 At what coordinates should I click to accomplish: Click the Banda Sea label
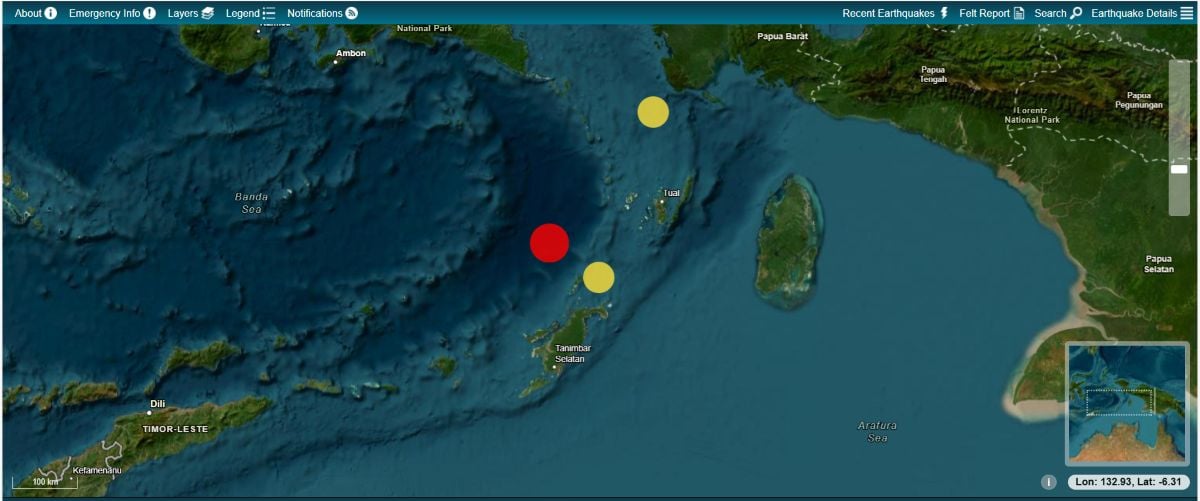(252, 203)
